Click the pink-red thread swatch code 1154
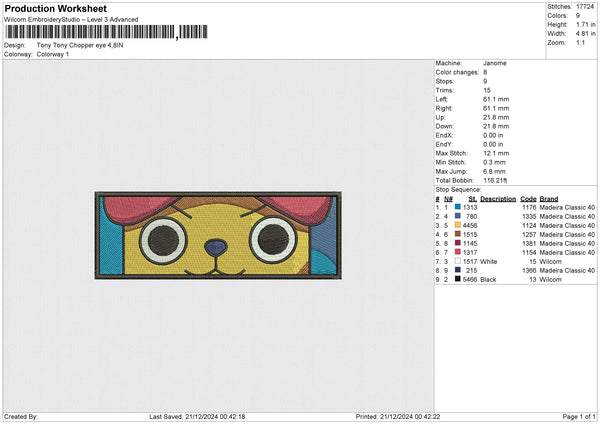 [x=457, y=252]
